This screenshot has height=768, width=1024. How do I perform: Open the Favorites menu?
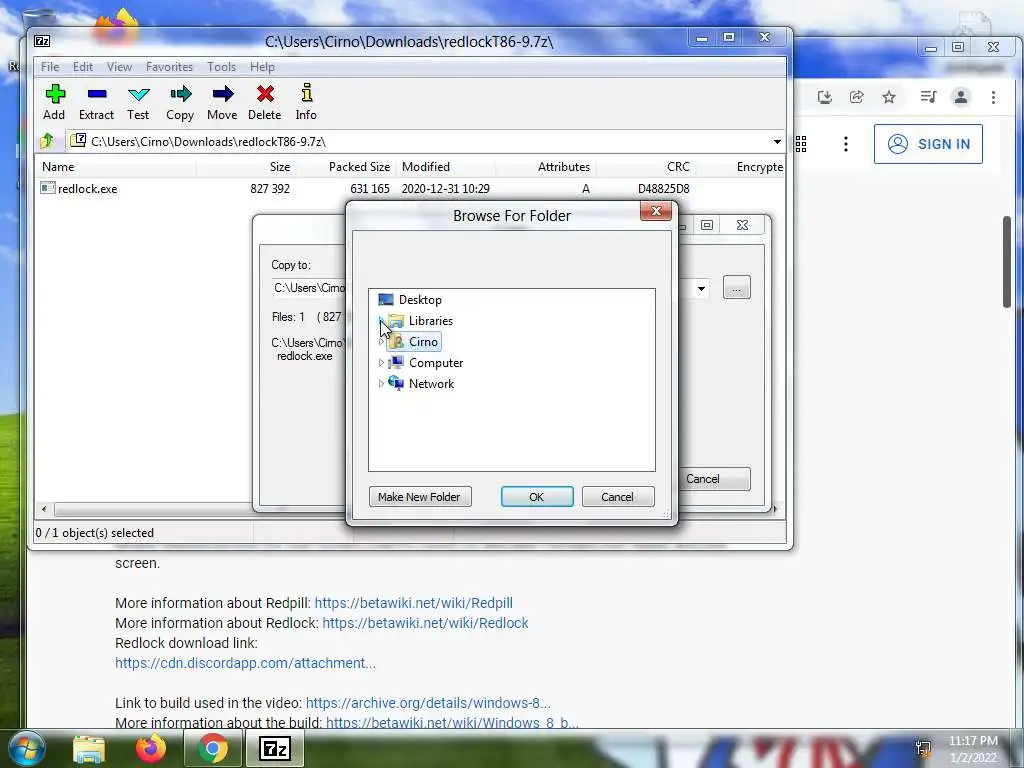point(169,67)
